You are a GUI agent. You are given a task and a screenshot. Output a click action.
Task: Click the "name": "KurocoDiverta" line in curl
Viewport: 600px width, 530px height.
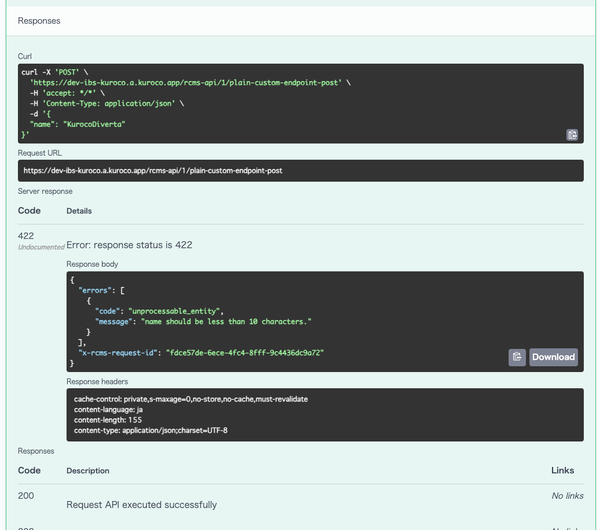[78, 124]
